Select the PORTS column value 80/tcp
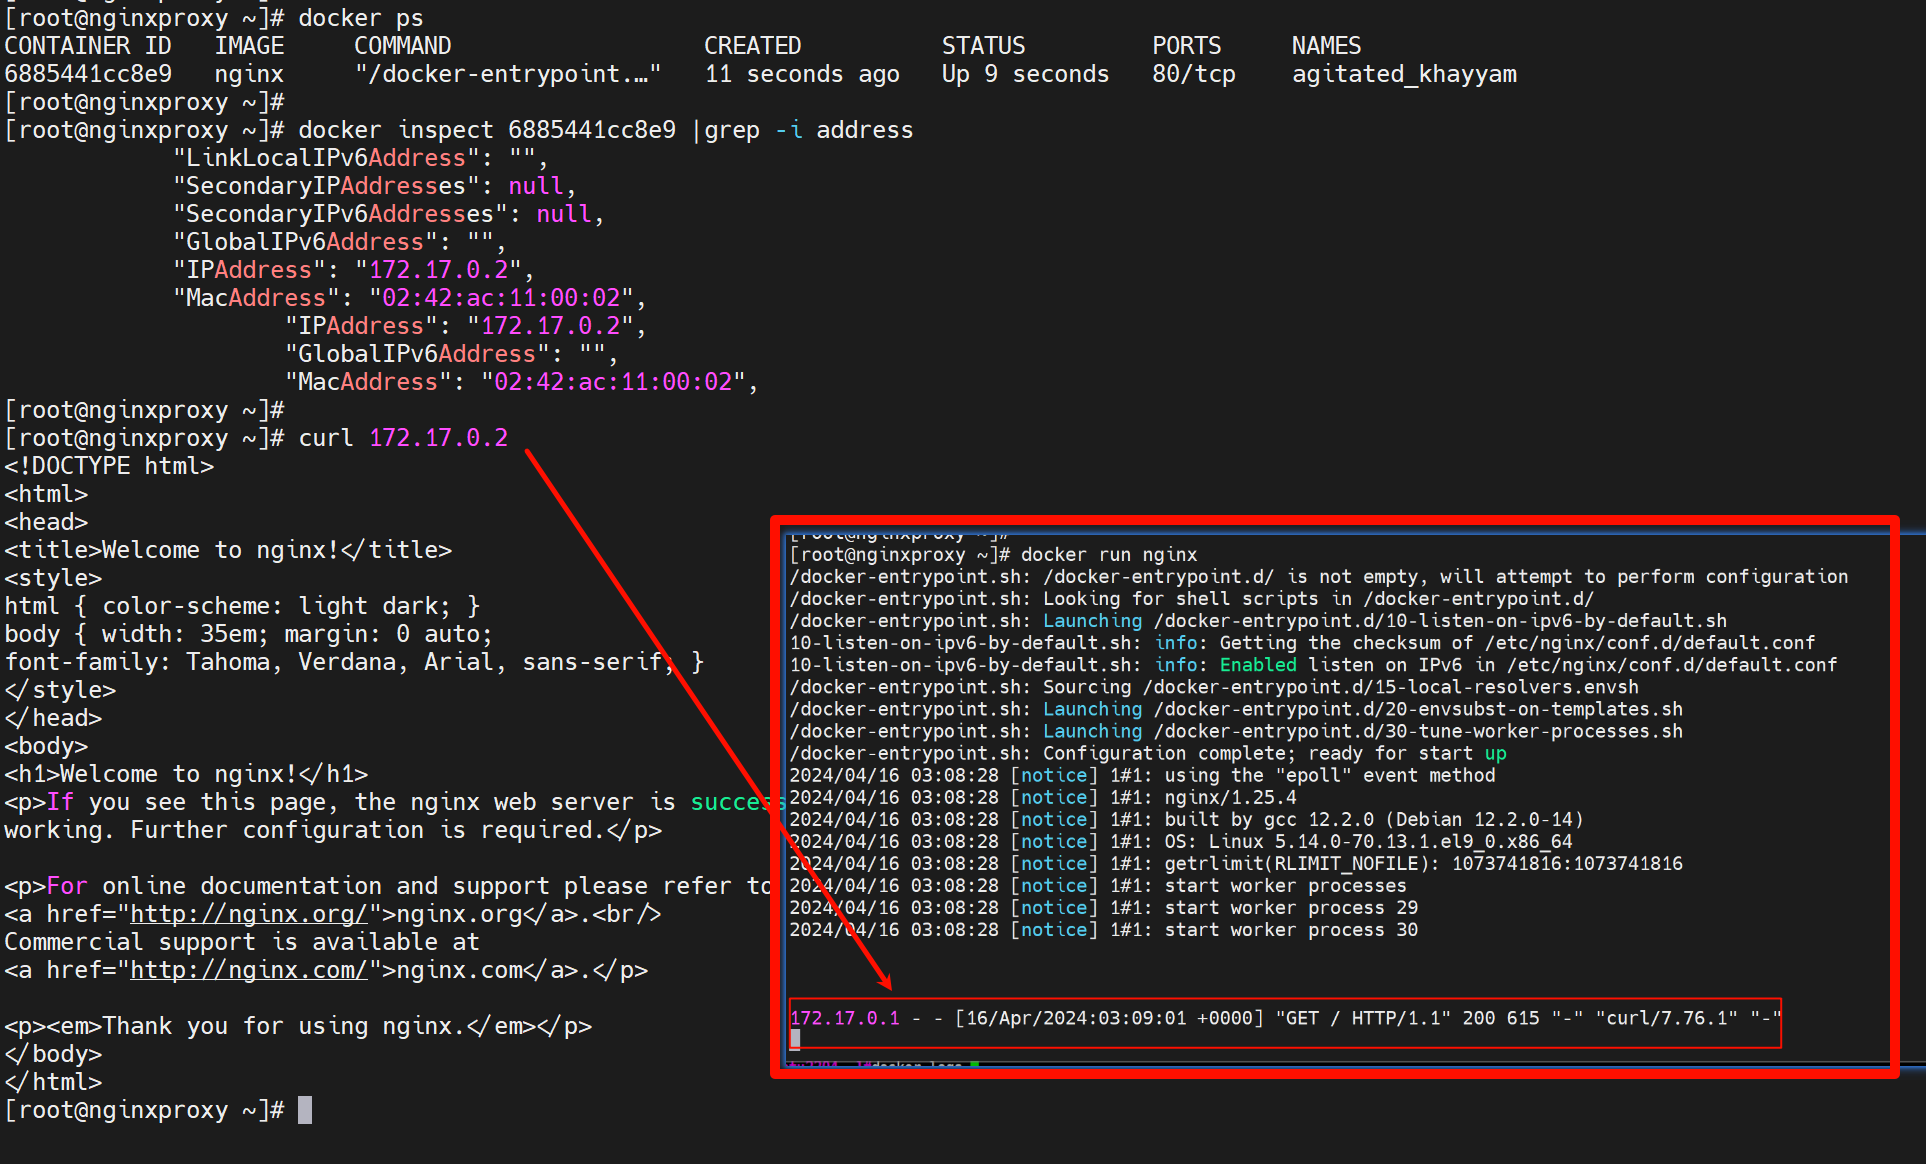 pos(1187,74)
